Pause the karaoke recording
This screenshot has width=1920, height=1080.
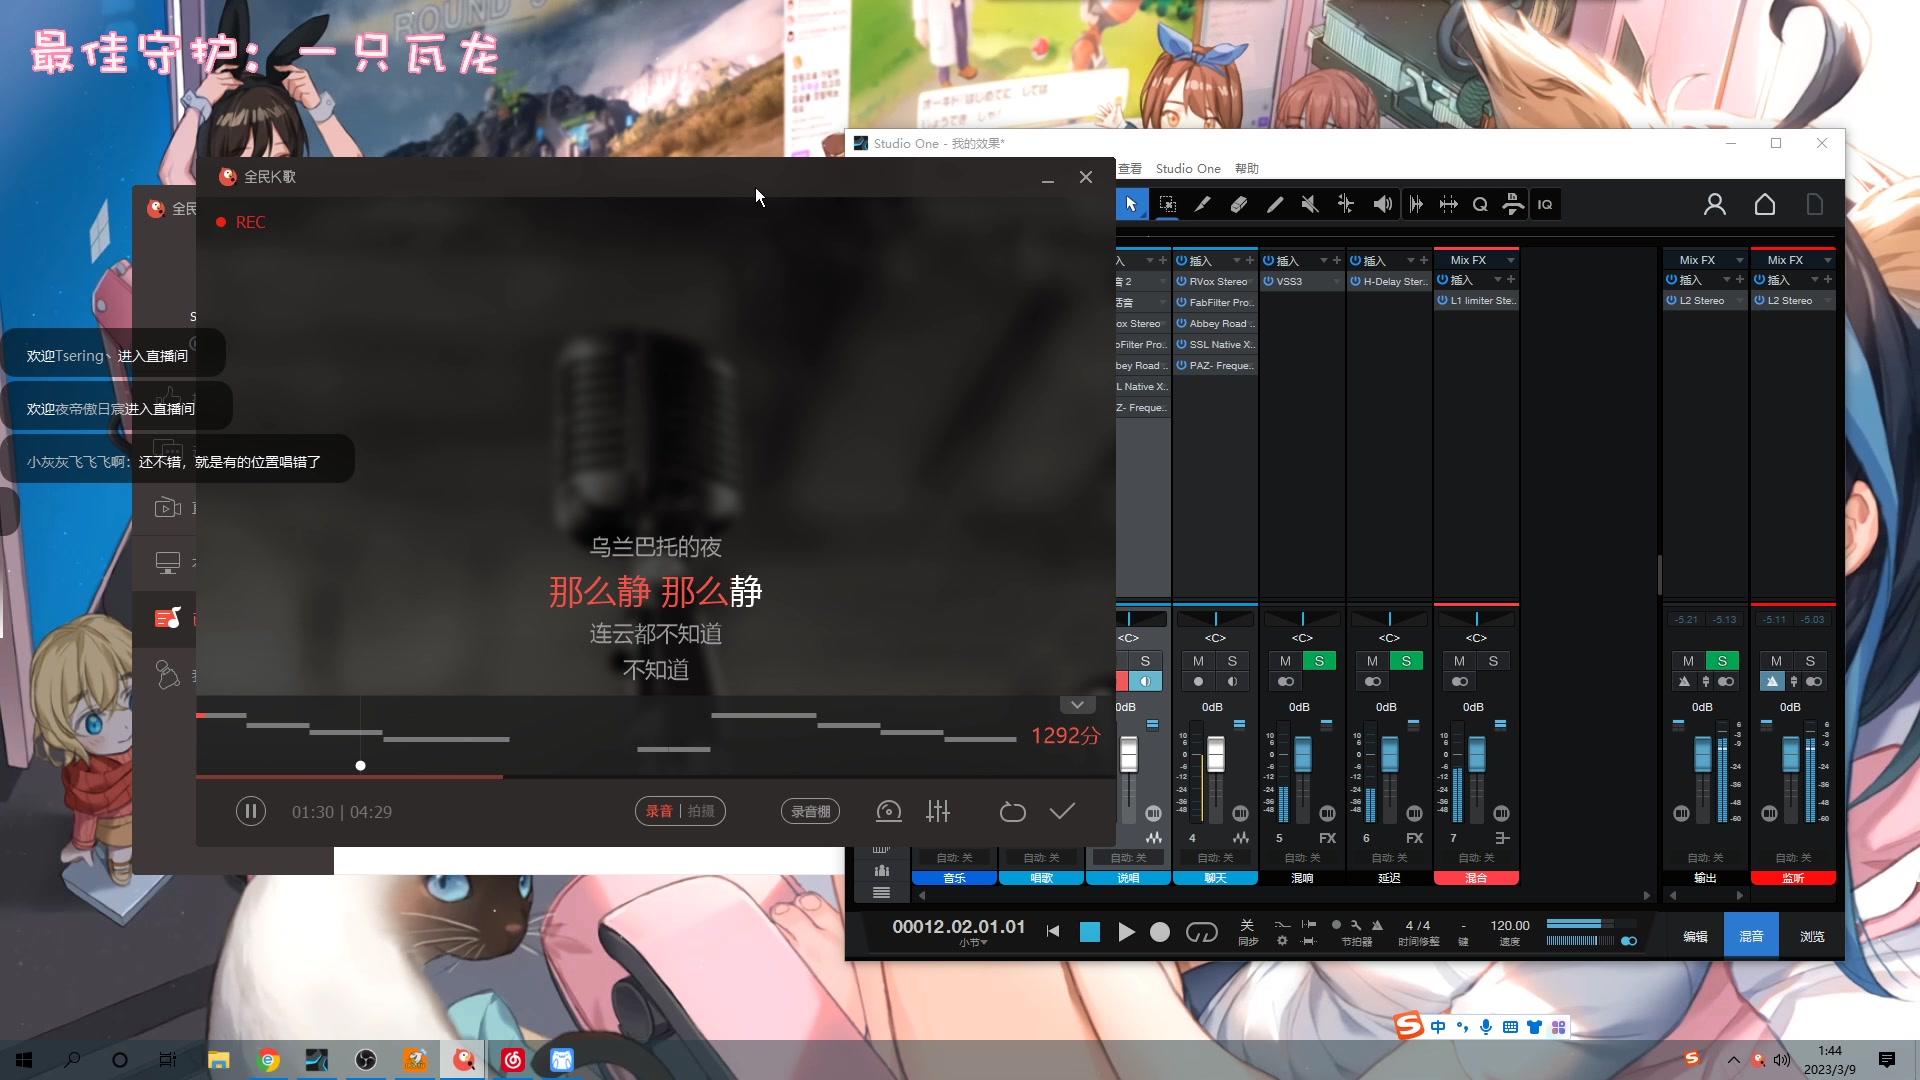[x=251, y=811]
